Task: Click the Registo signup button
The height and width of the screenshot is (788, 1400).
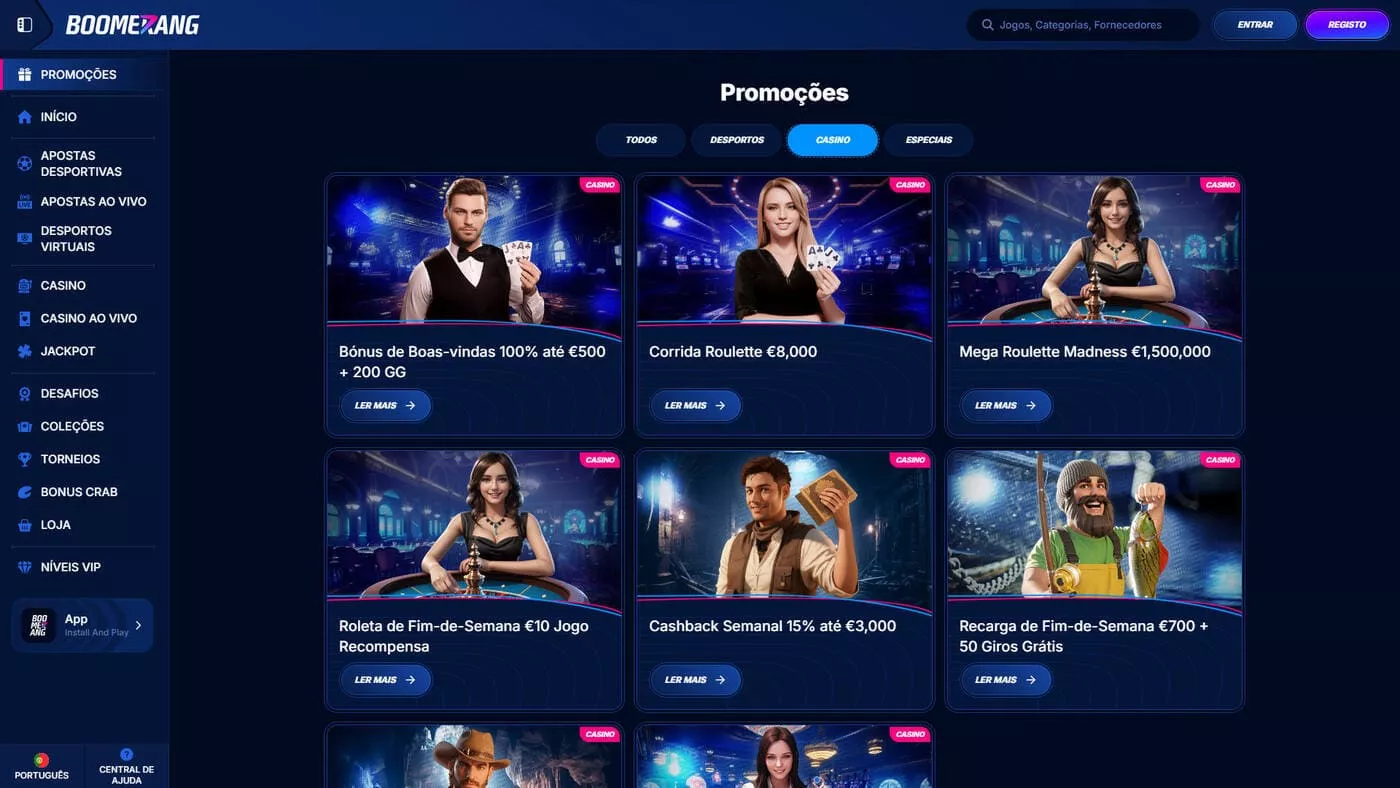Action: point(1347,25)
